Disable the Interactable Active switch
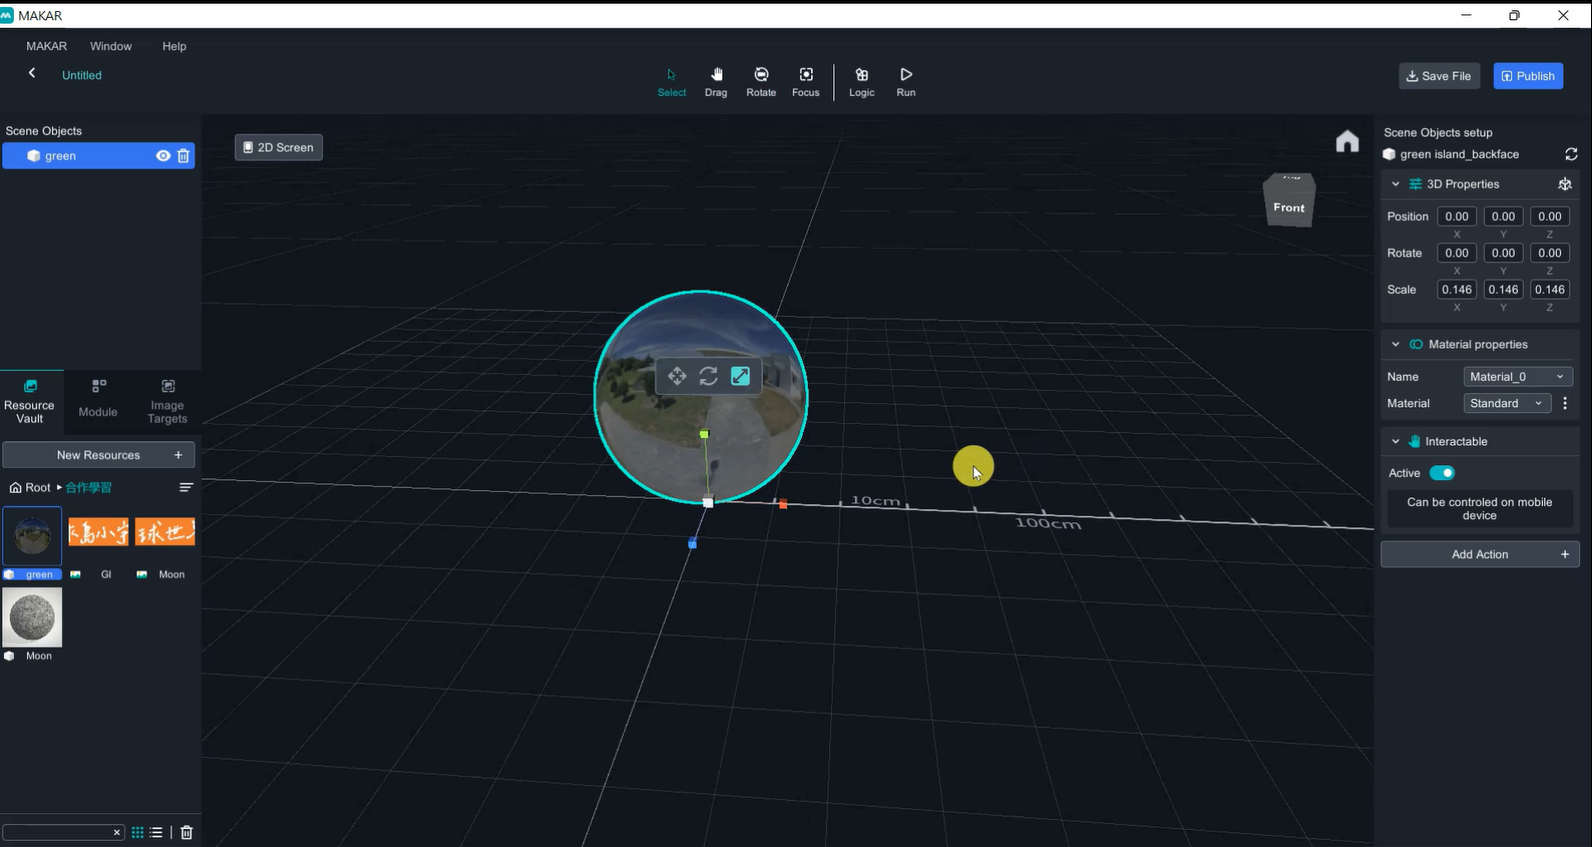Viewport: 1592px width, 847px height. [1442, 473]
